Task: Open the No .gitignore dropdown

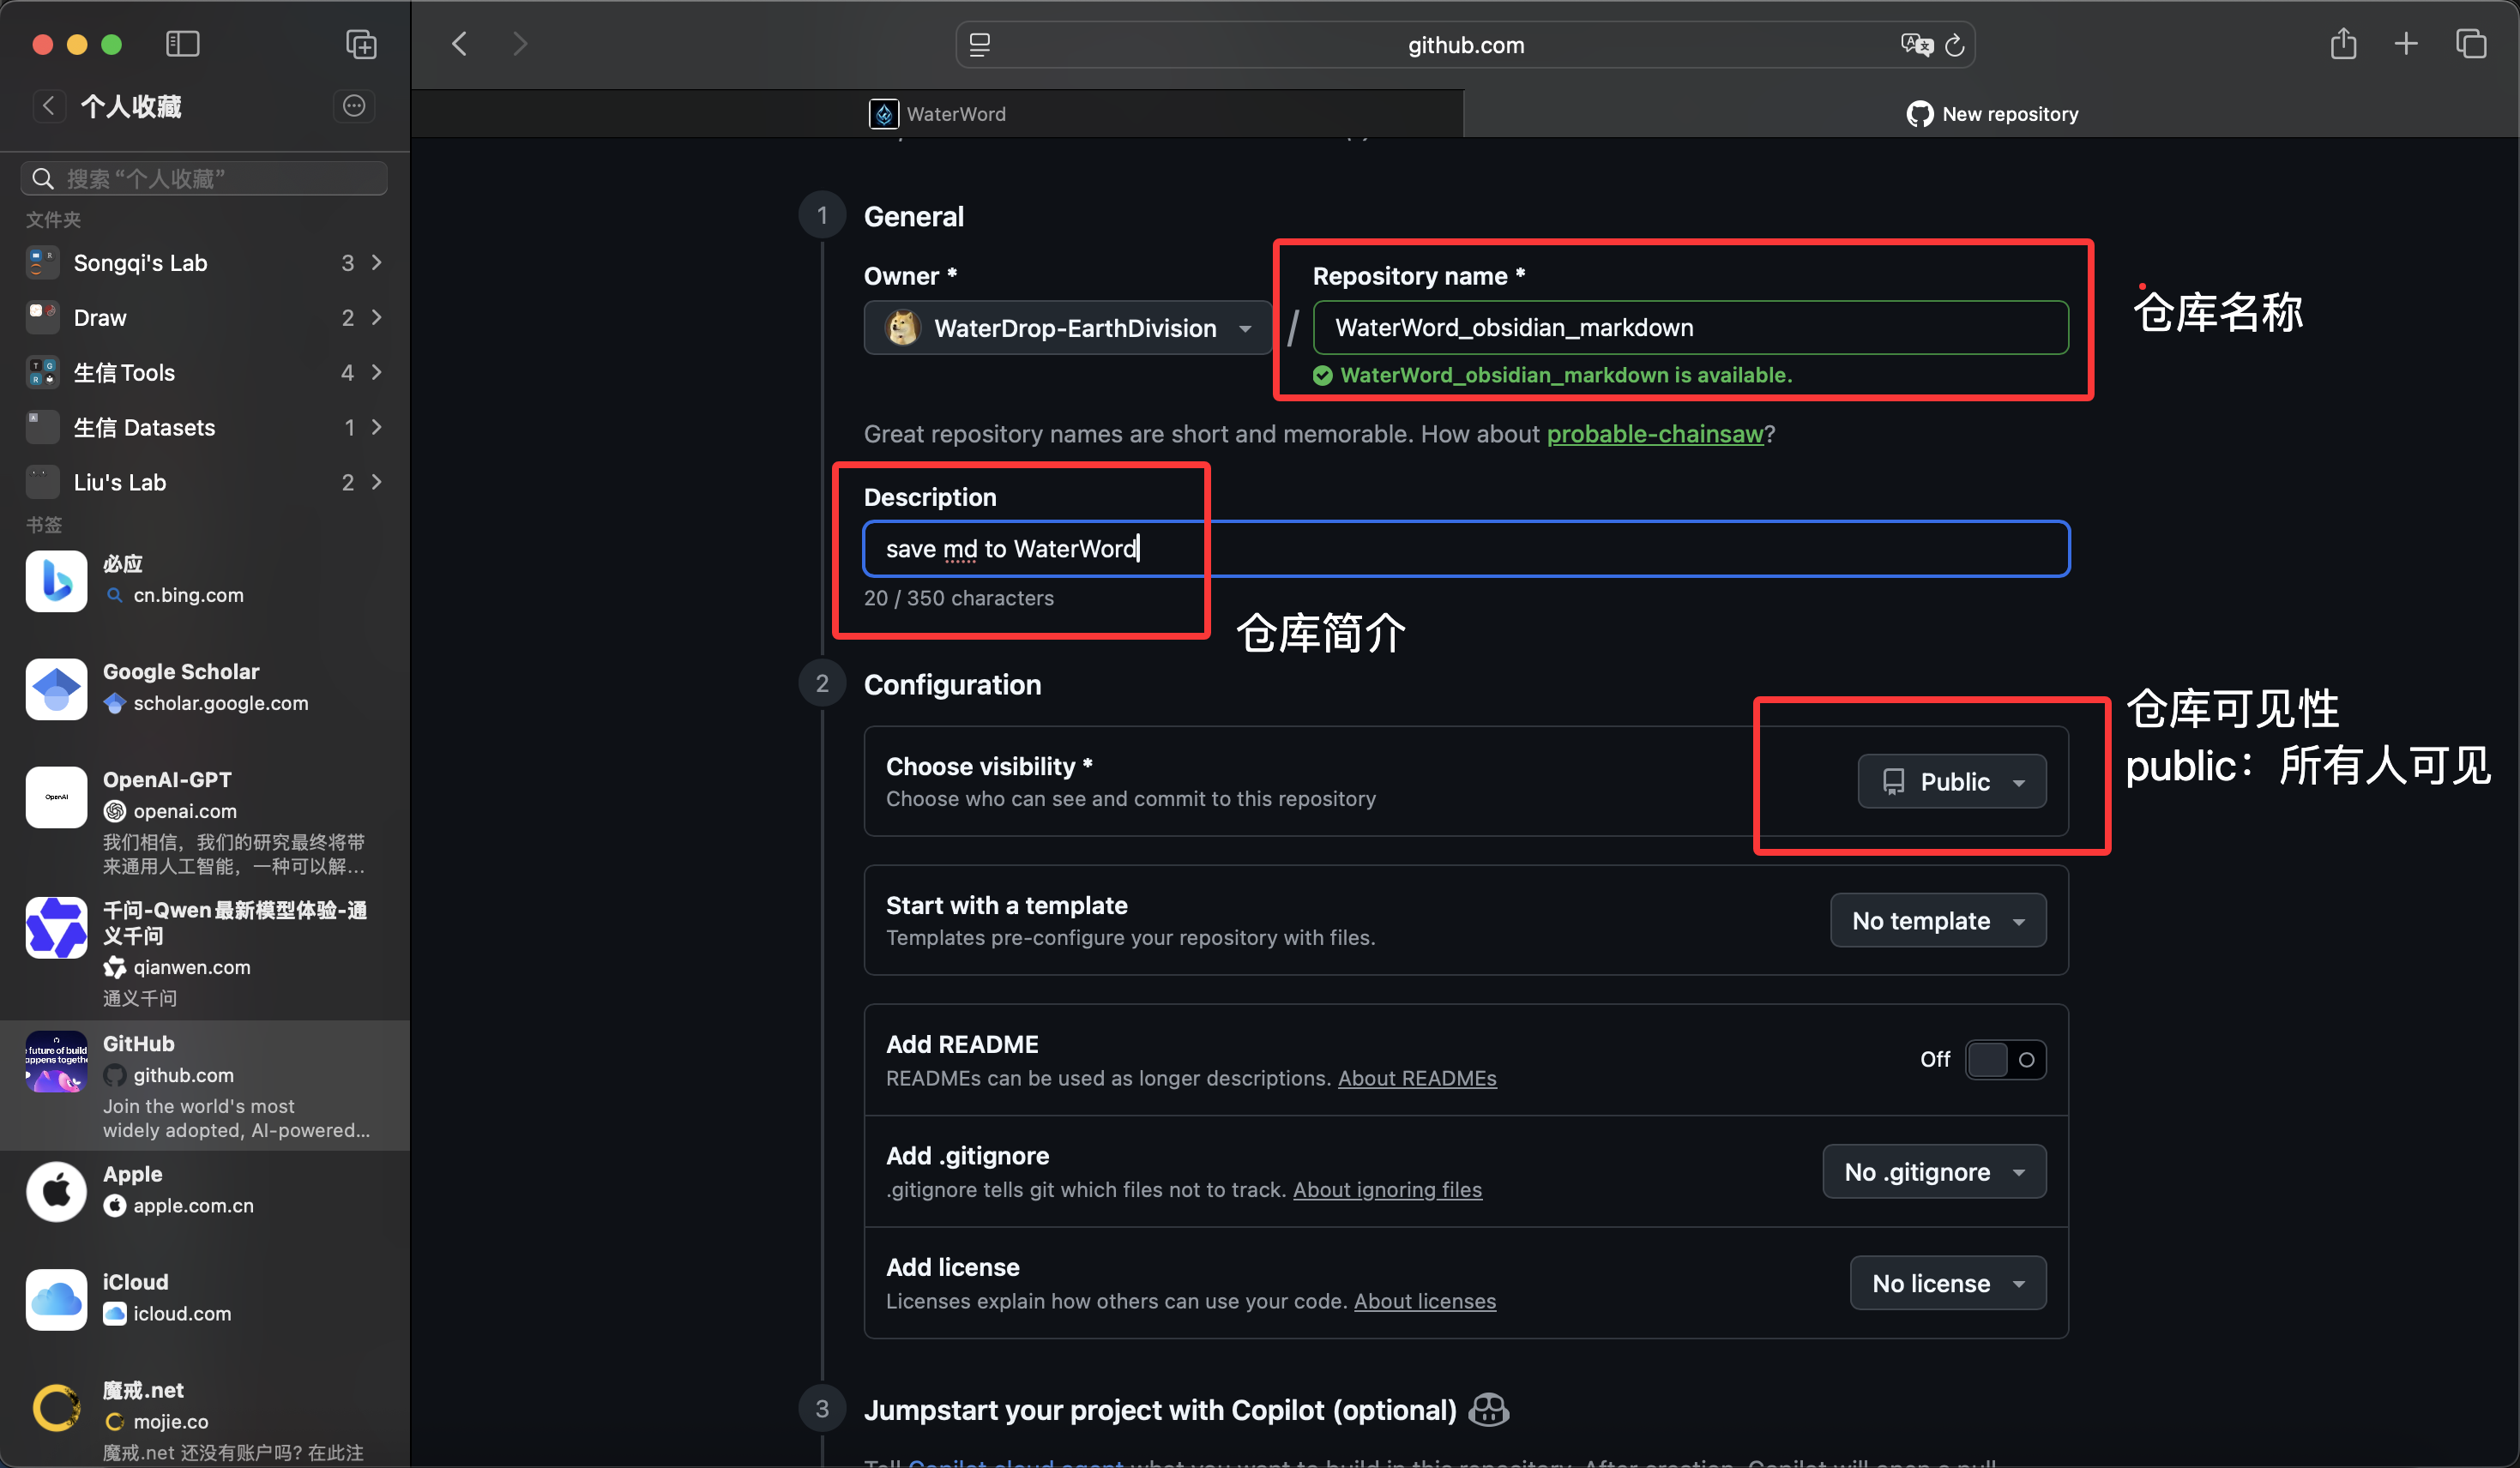Action: [x=1934, y=1171]
